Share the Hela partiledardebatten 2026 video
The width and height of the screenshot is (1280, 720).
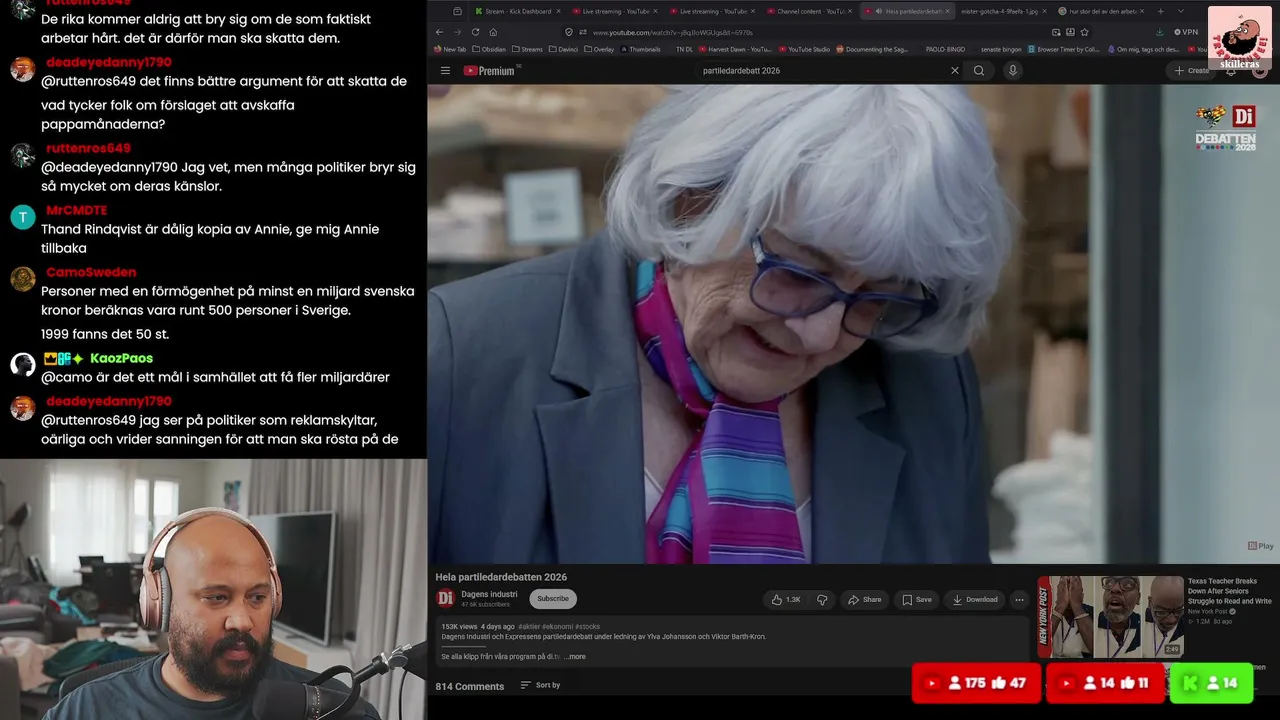click(x=865, y=600)
